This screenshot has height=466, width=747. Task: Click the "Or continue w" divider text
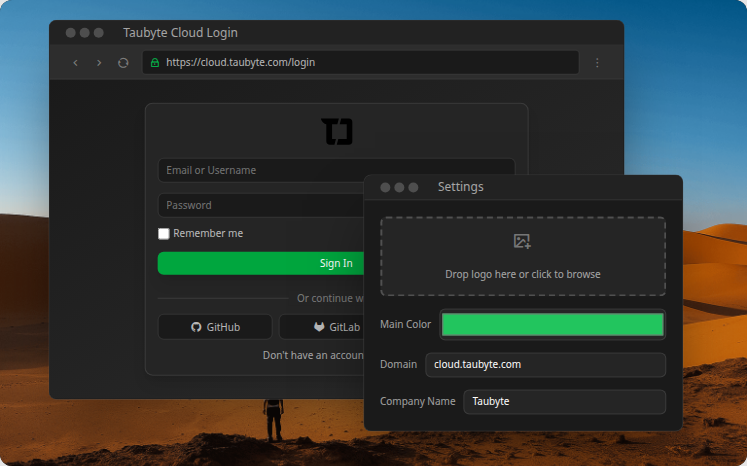[x=330, y=298]
